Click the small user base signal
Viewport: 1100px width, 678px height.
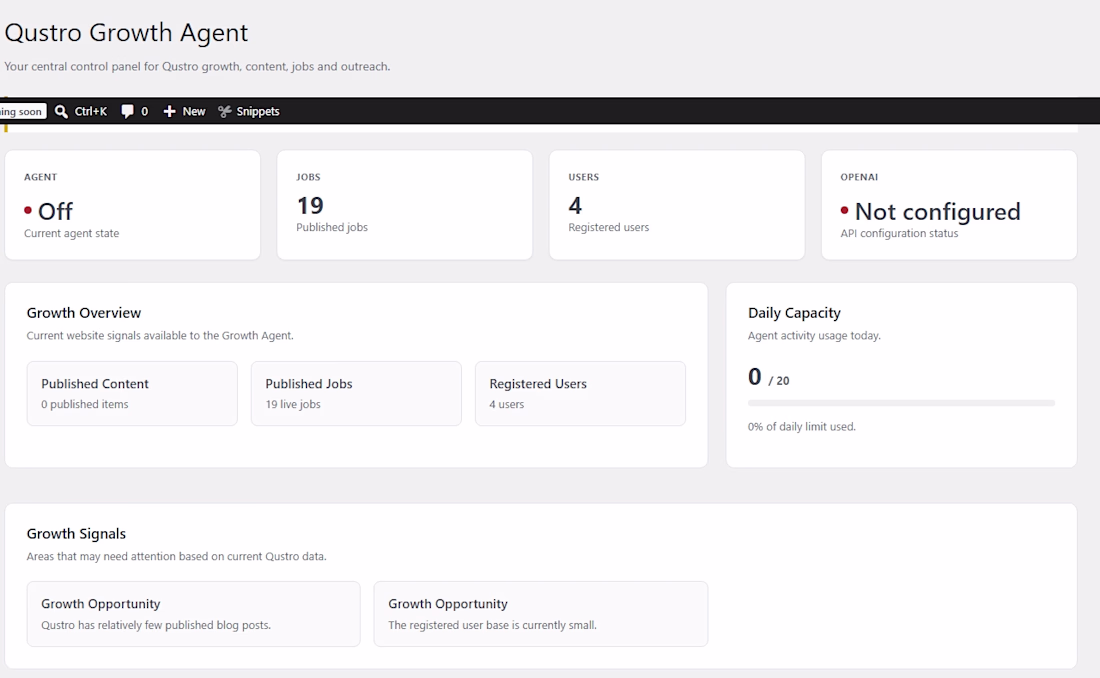541,614
